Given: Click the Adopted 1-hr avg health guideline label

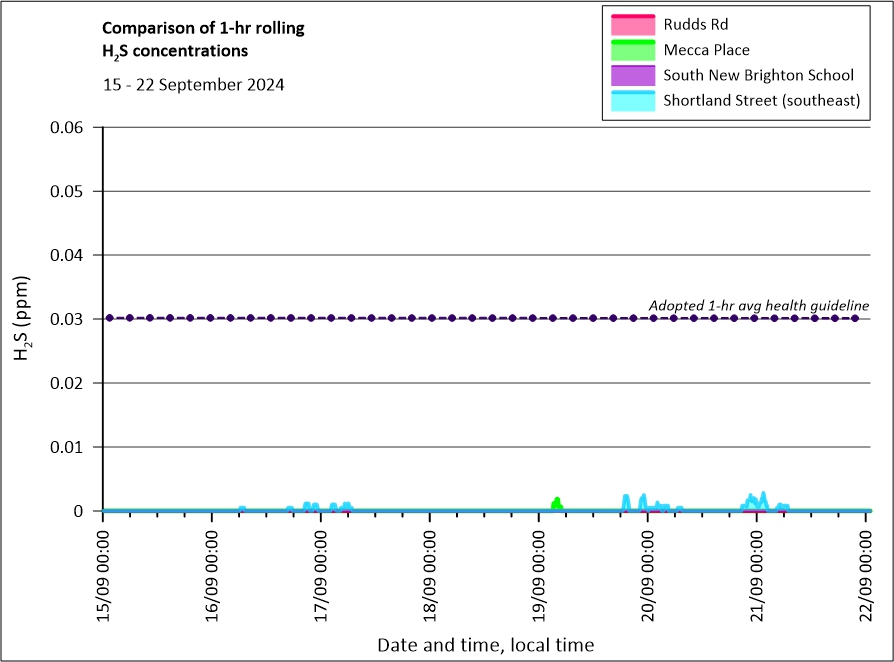Looking at the screenshot, I should (x=759, y=305).
